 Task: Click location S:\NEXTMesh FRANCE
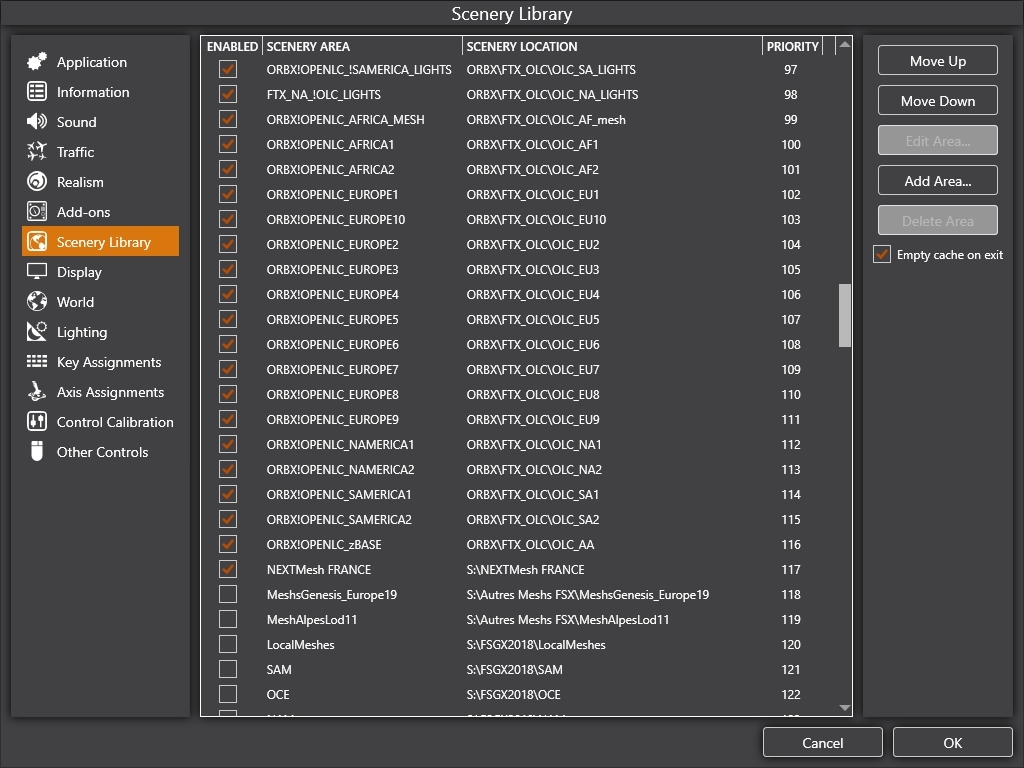click(525, 569)
